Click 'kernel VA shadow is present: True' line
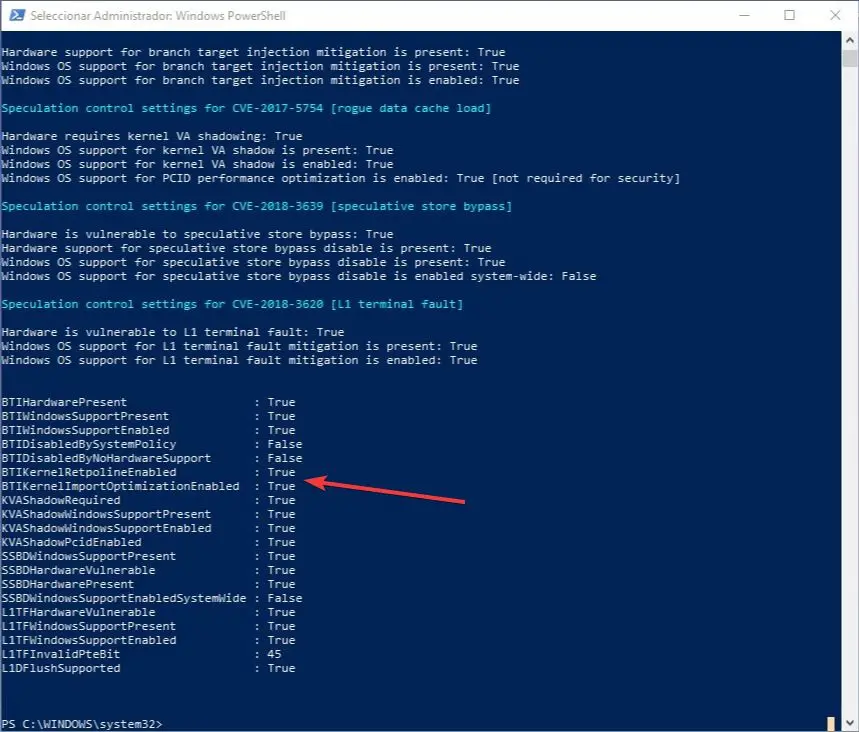 coord(197,150)
